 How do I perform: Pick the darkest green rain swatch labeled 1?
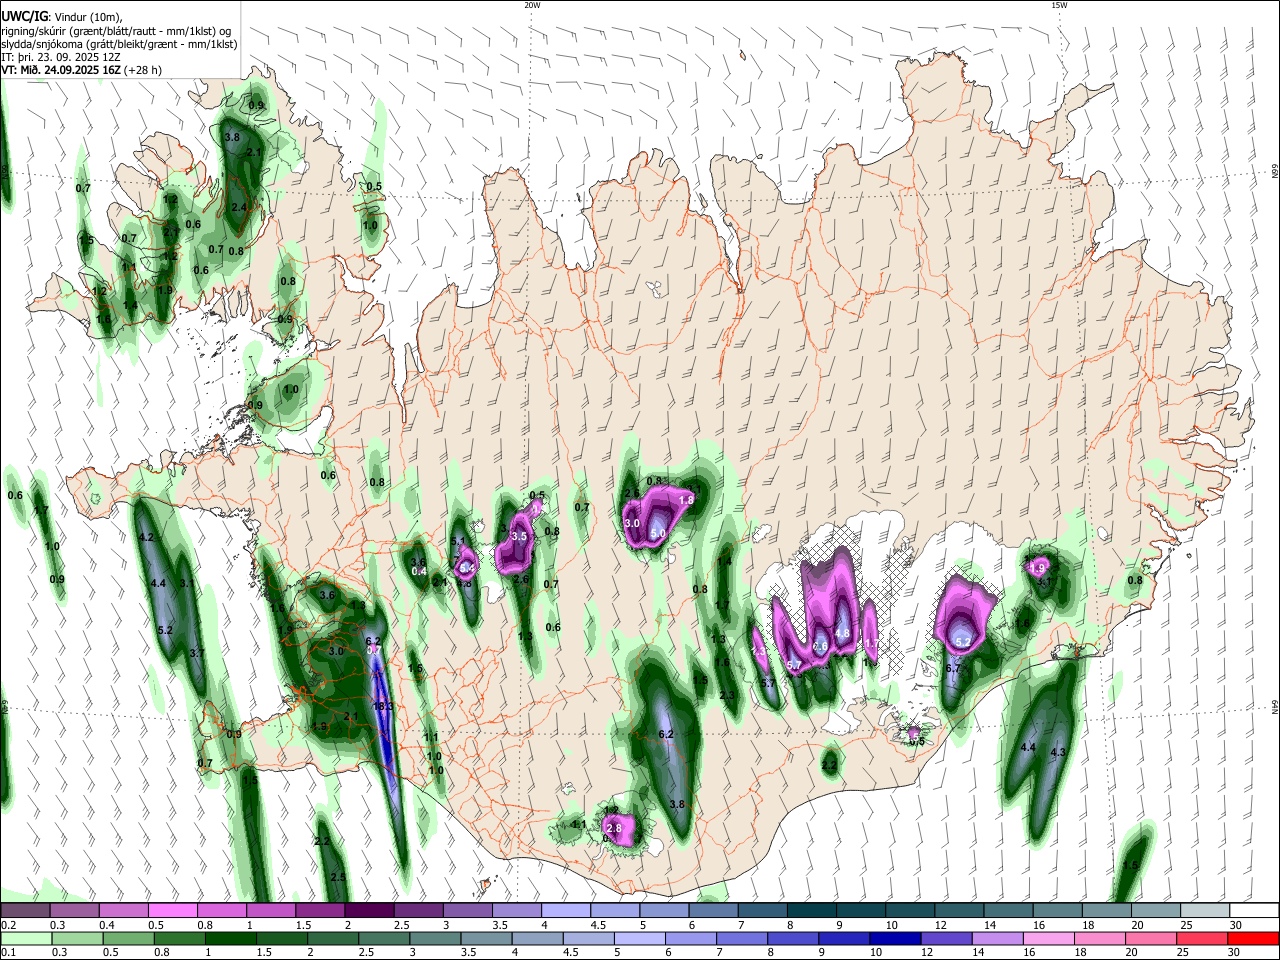click(231, 938)
